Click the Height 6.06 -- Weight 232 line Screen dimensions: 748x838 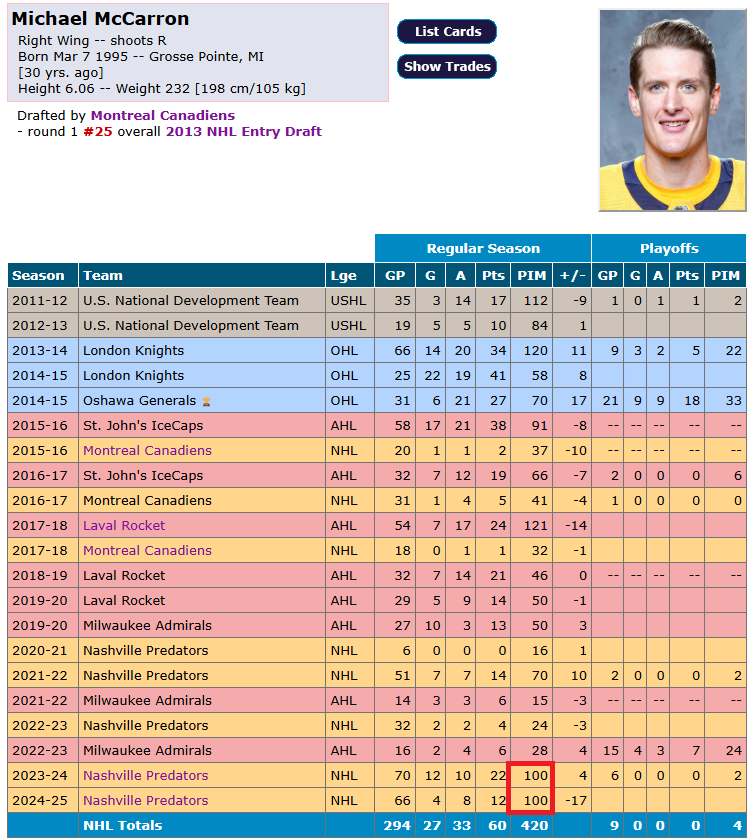click(x=162, y=89)
